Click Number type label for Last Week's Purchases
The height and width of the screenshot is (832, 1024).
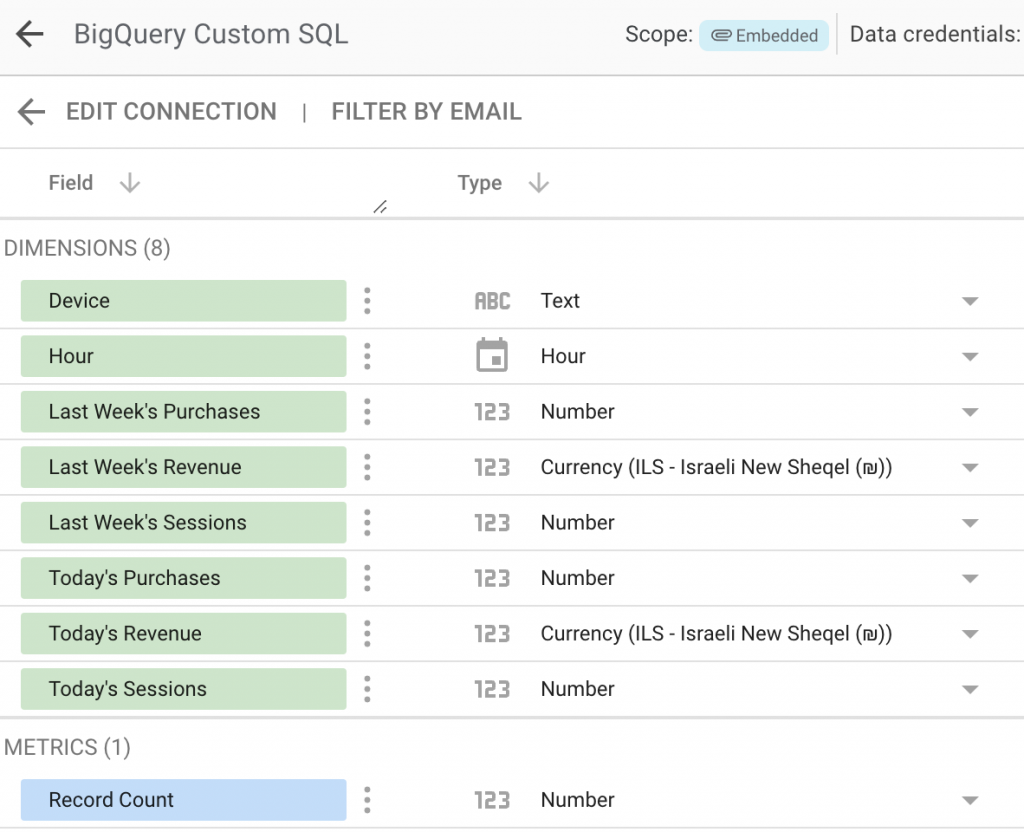578,412
